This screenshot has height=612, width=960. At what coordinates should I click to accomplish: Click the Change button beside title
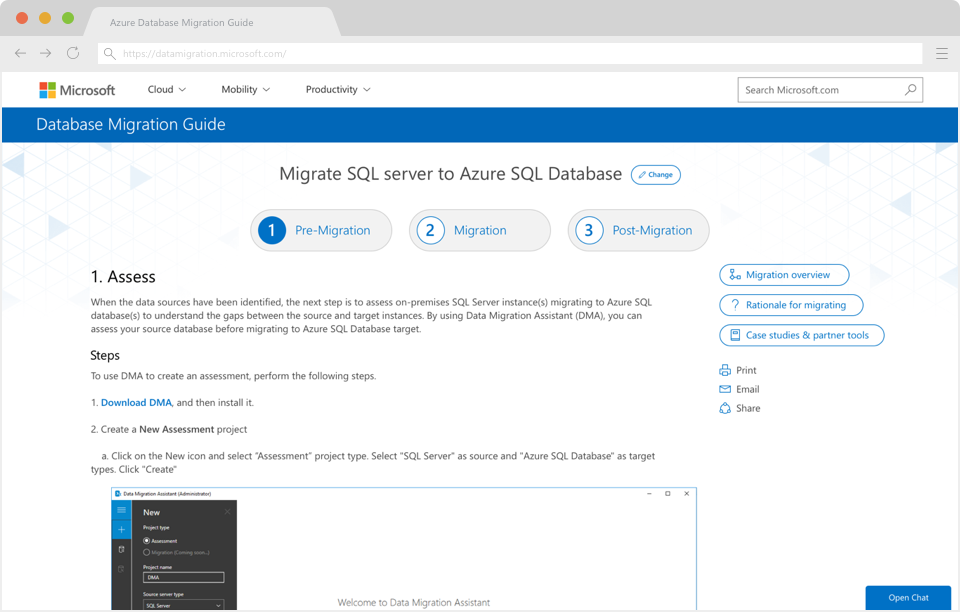656,174
